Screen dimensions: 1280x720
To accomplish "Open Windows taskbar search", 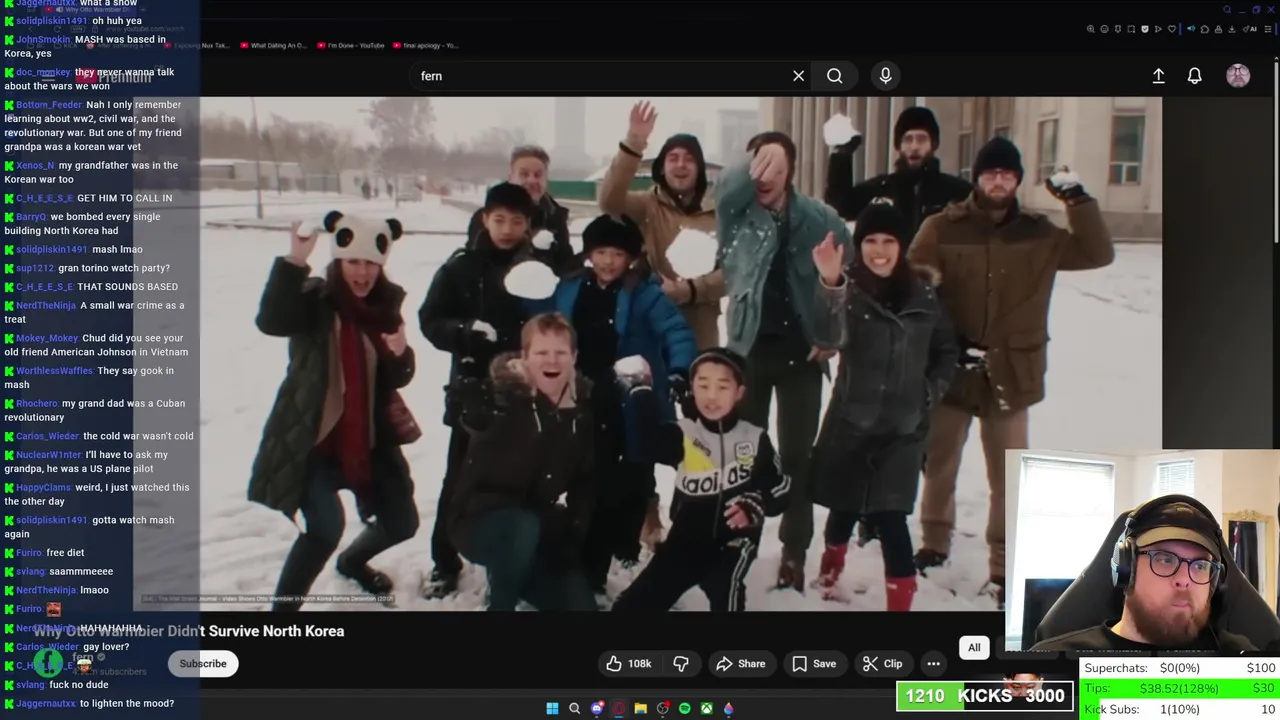I will pos(574,708).
